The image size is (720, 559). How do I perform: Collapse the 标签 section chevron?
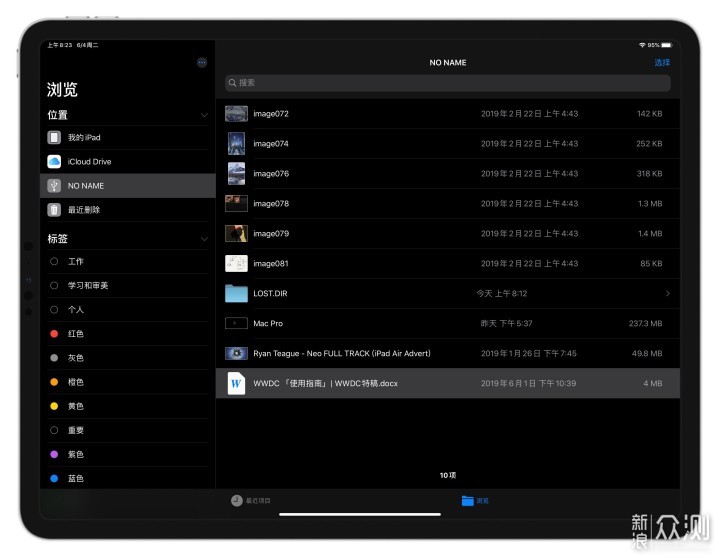point(204,240)
